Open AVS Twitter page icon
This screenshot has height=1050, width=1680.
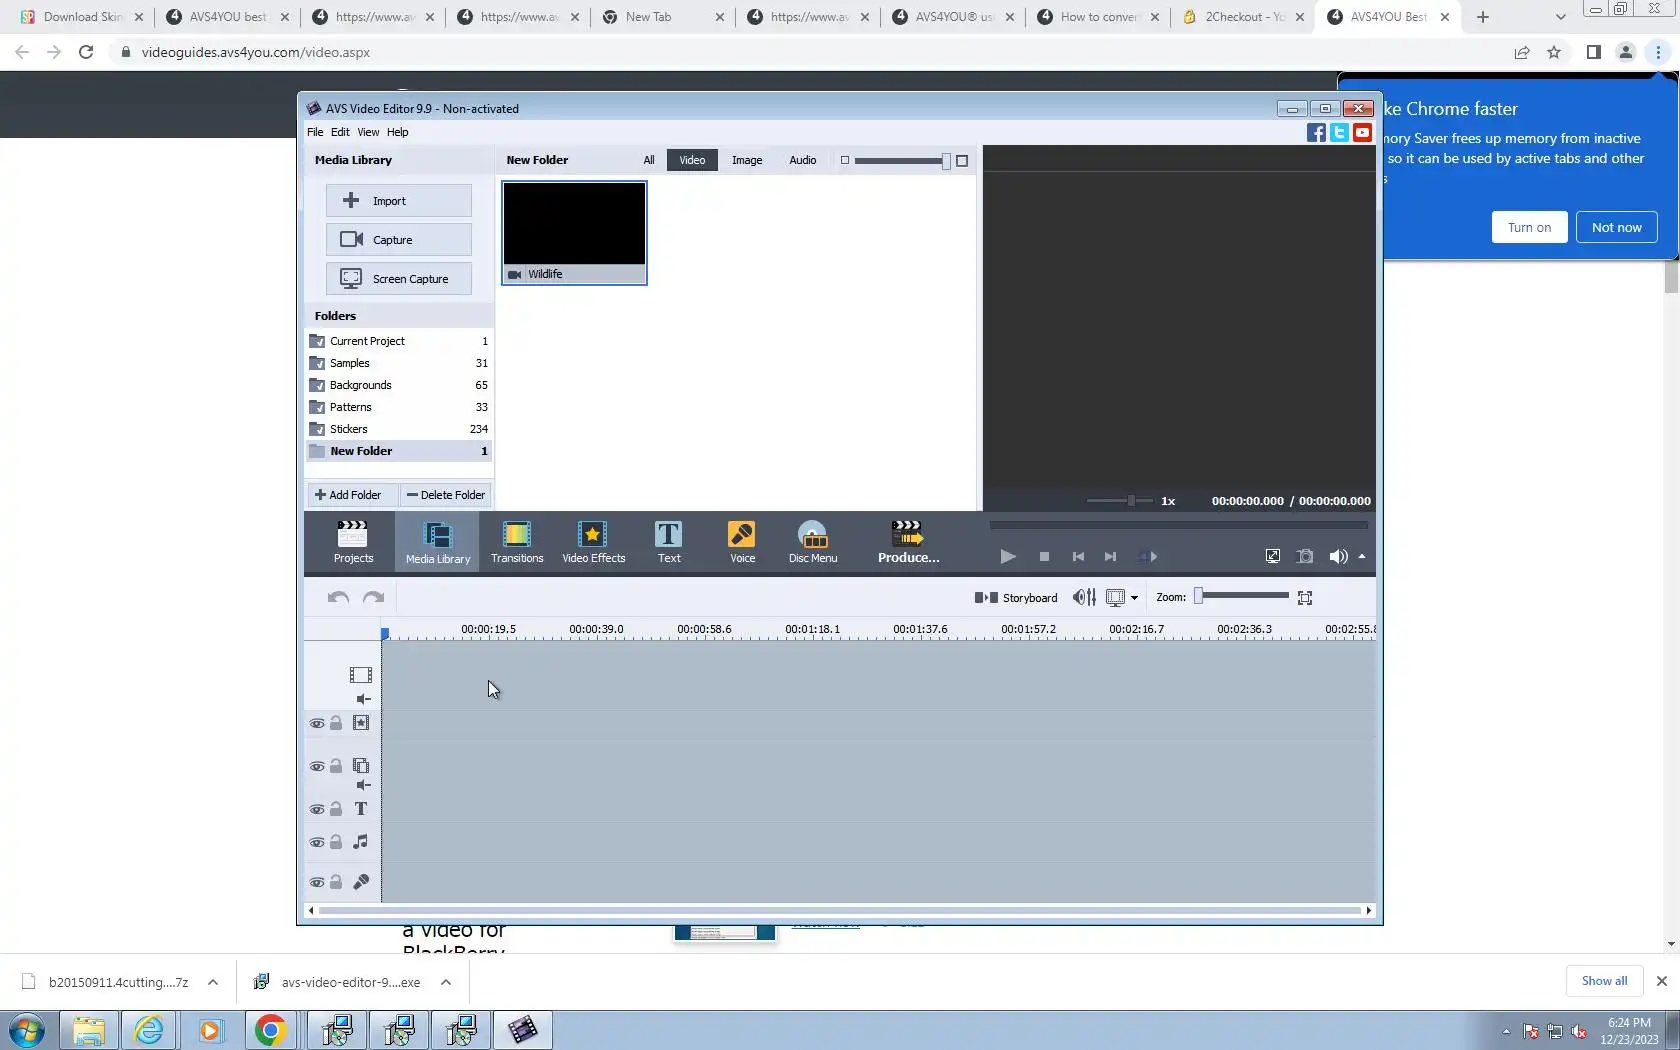pyautogui.click(x=1339, y=133)
